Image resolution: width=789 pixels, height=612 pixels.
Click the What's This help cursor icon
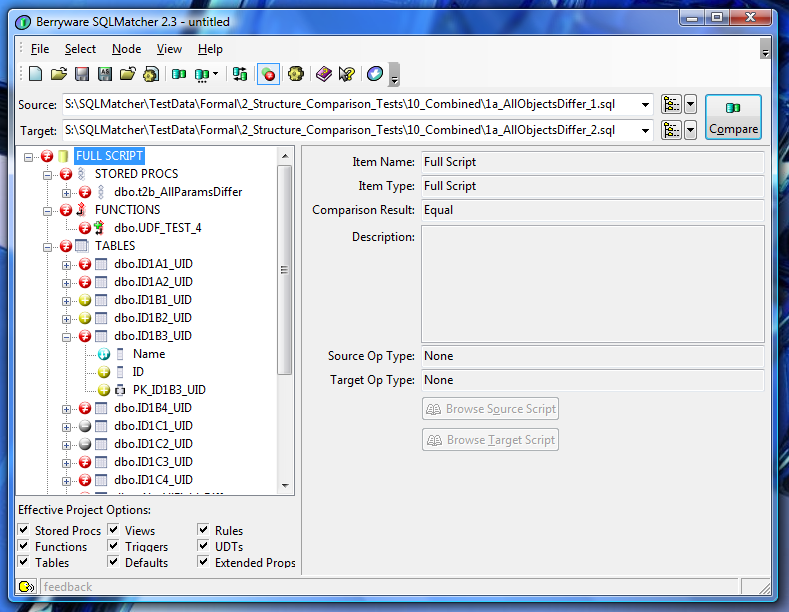347,74
